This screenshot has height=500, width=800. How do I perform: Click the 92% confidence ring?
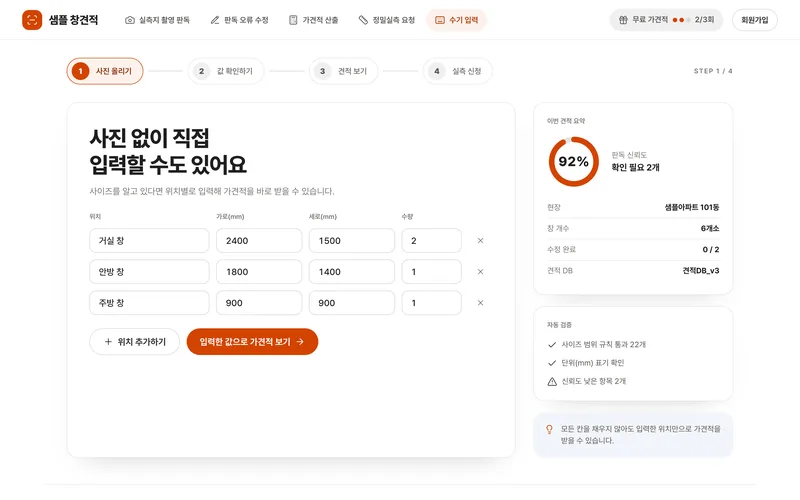tap(573, 162)
